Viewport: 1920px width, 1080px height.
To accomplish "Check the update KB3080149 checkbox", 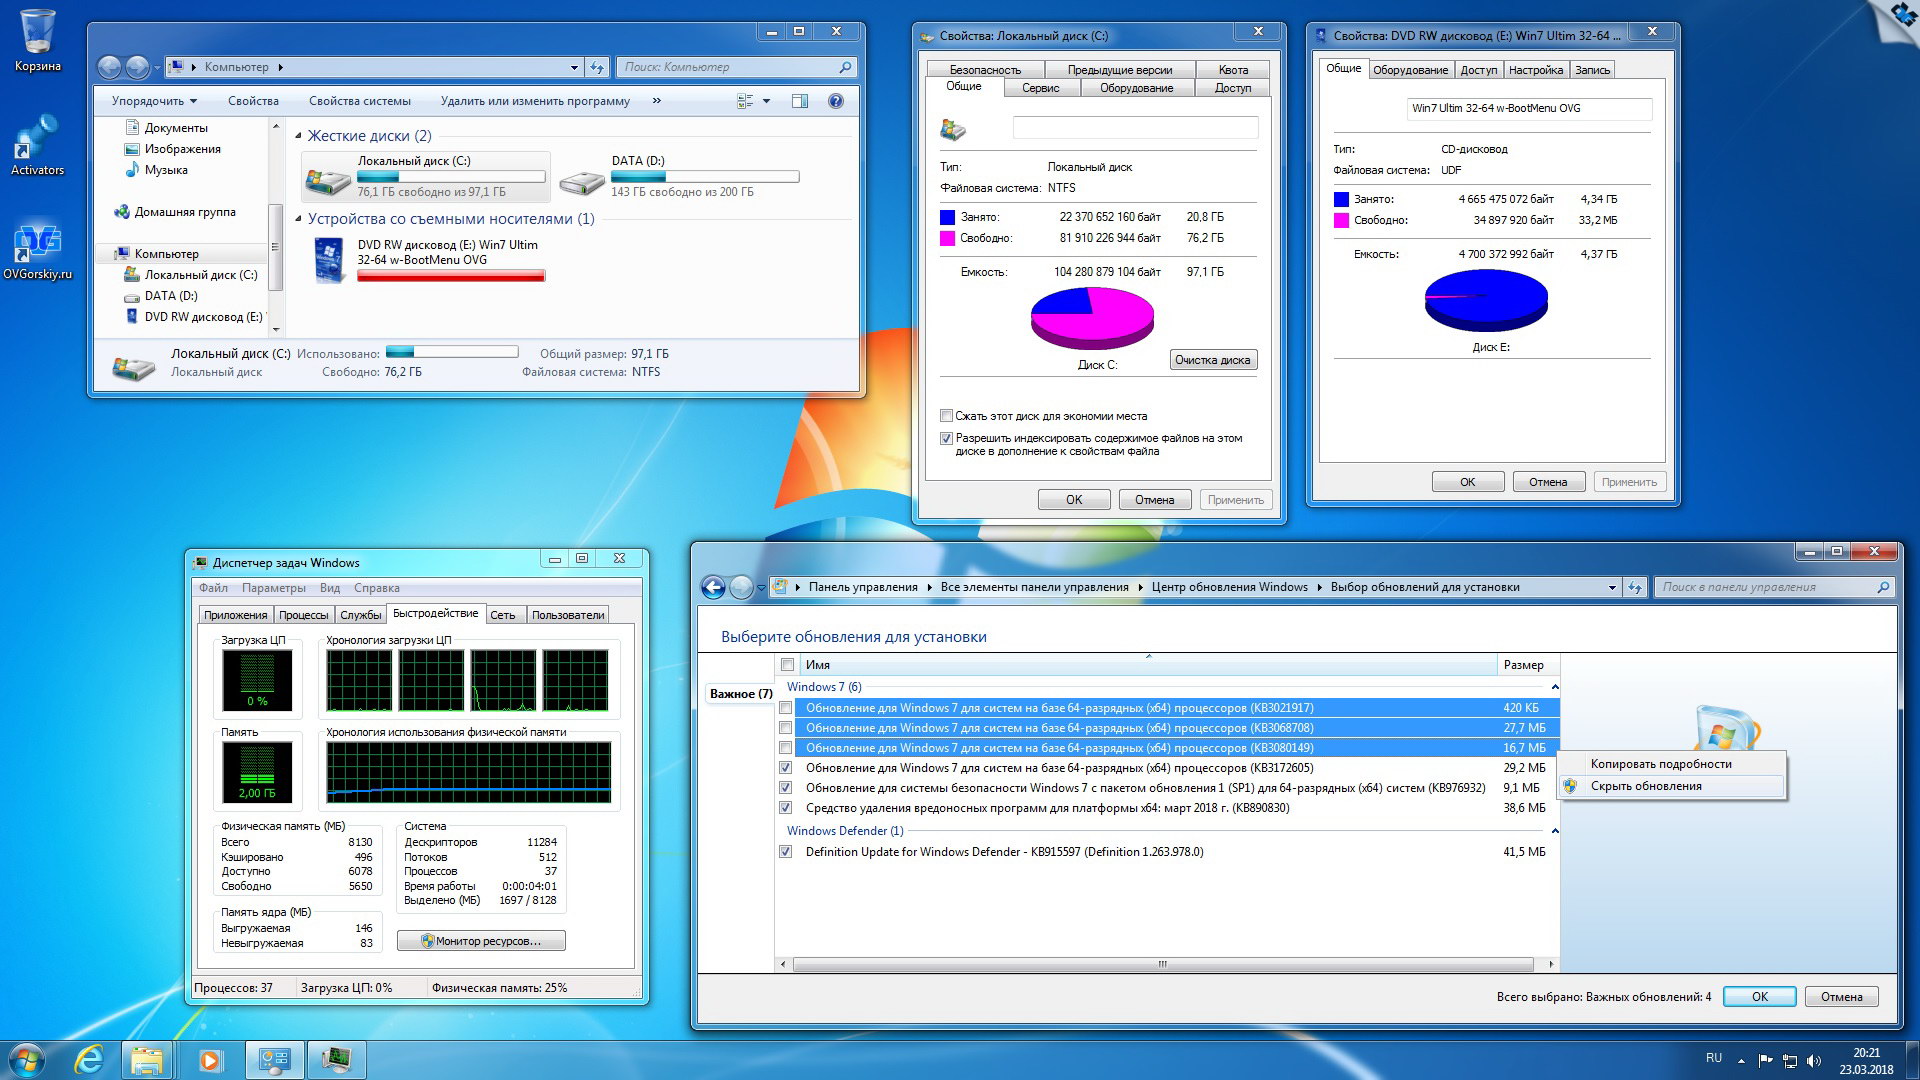I will click(785, 748).
